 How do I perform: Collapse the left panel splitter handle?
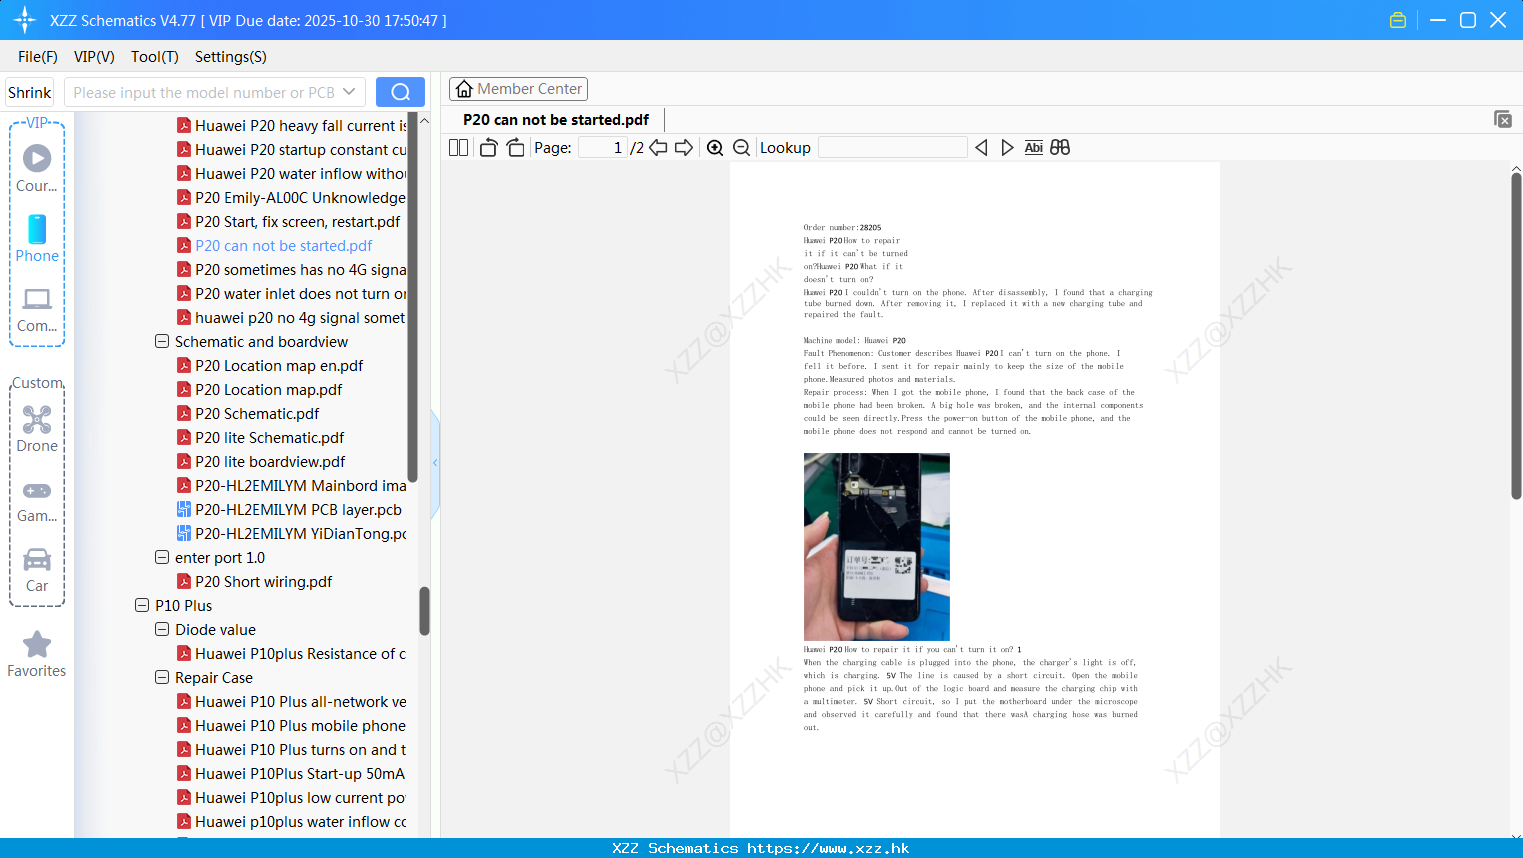[435, 462]
